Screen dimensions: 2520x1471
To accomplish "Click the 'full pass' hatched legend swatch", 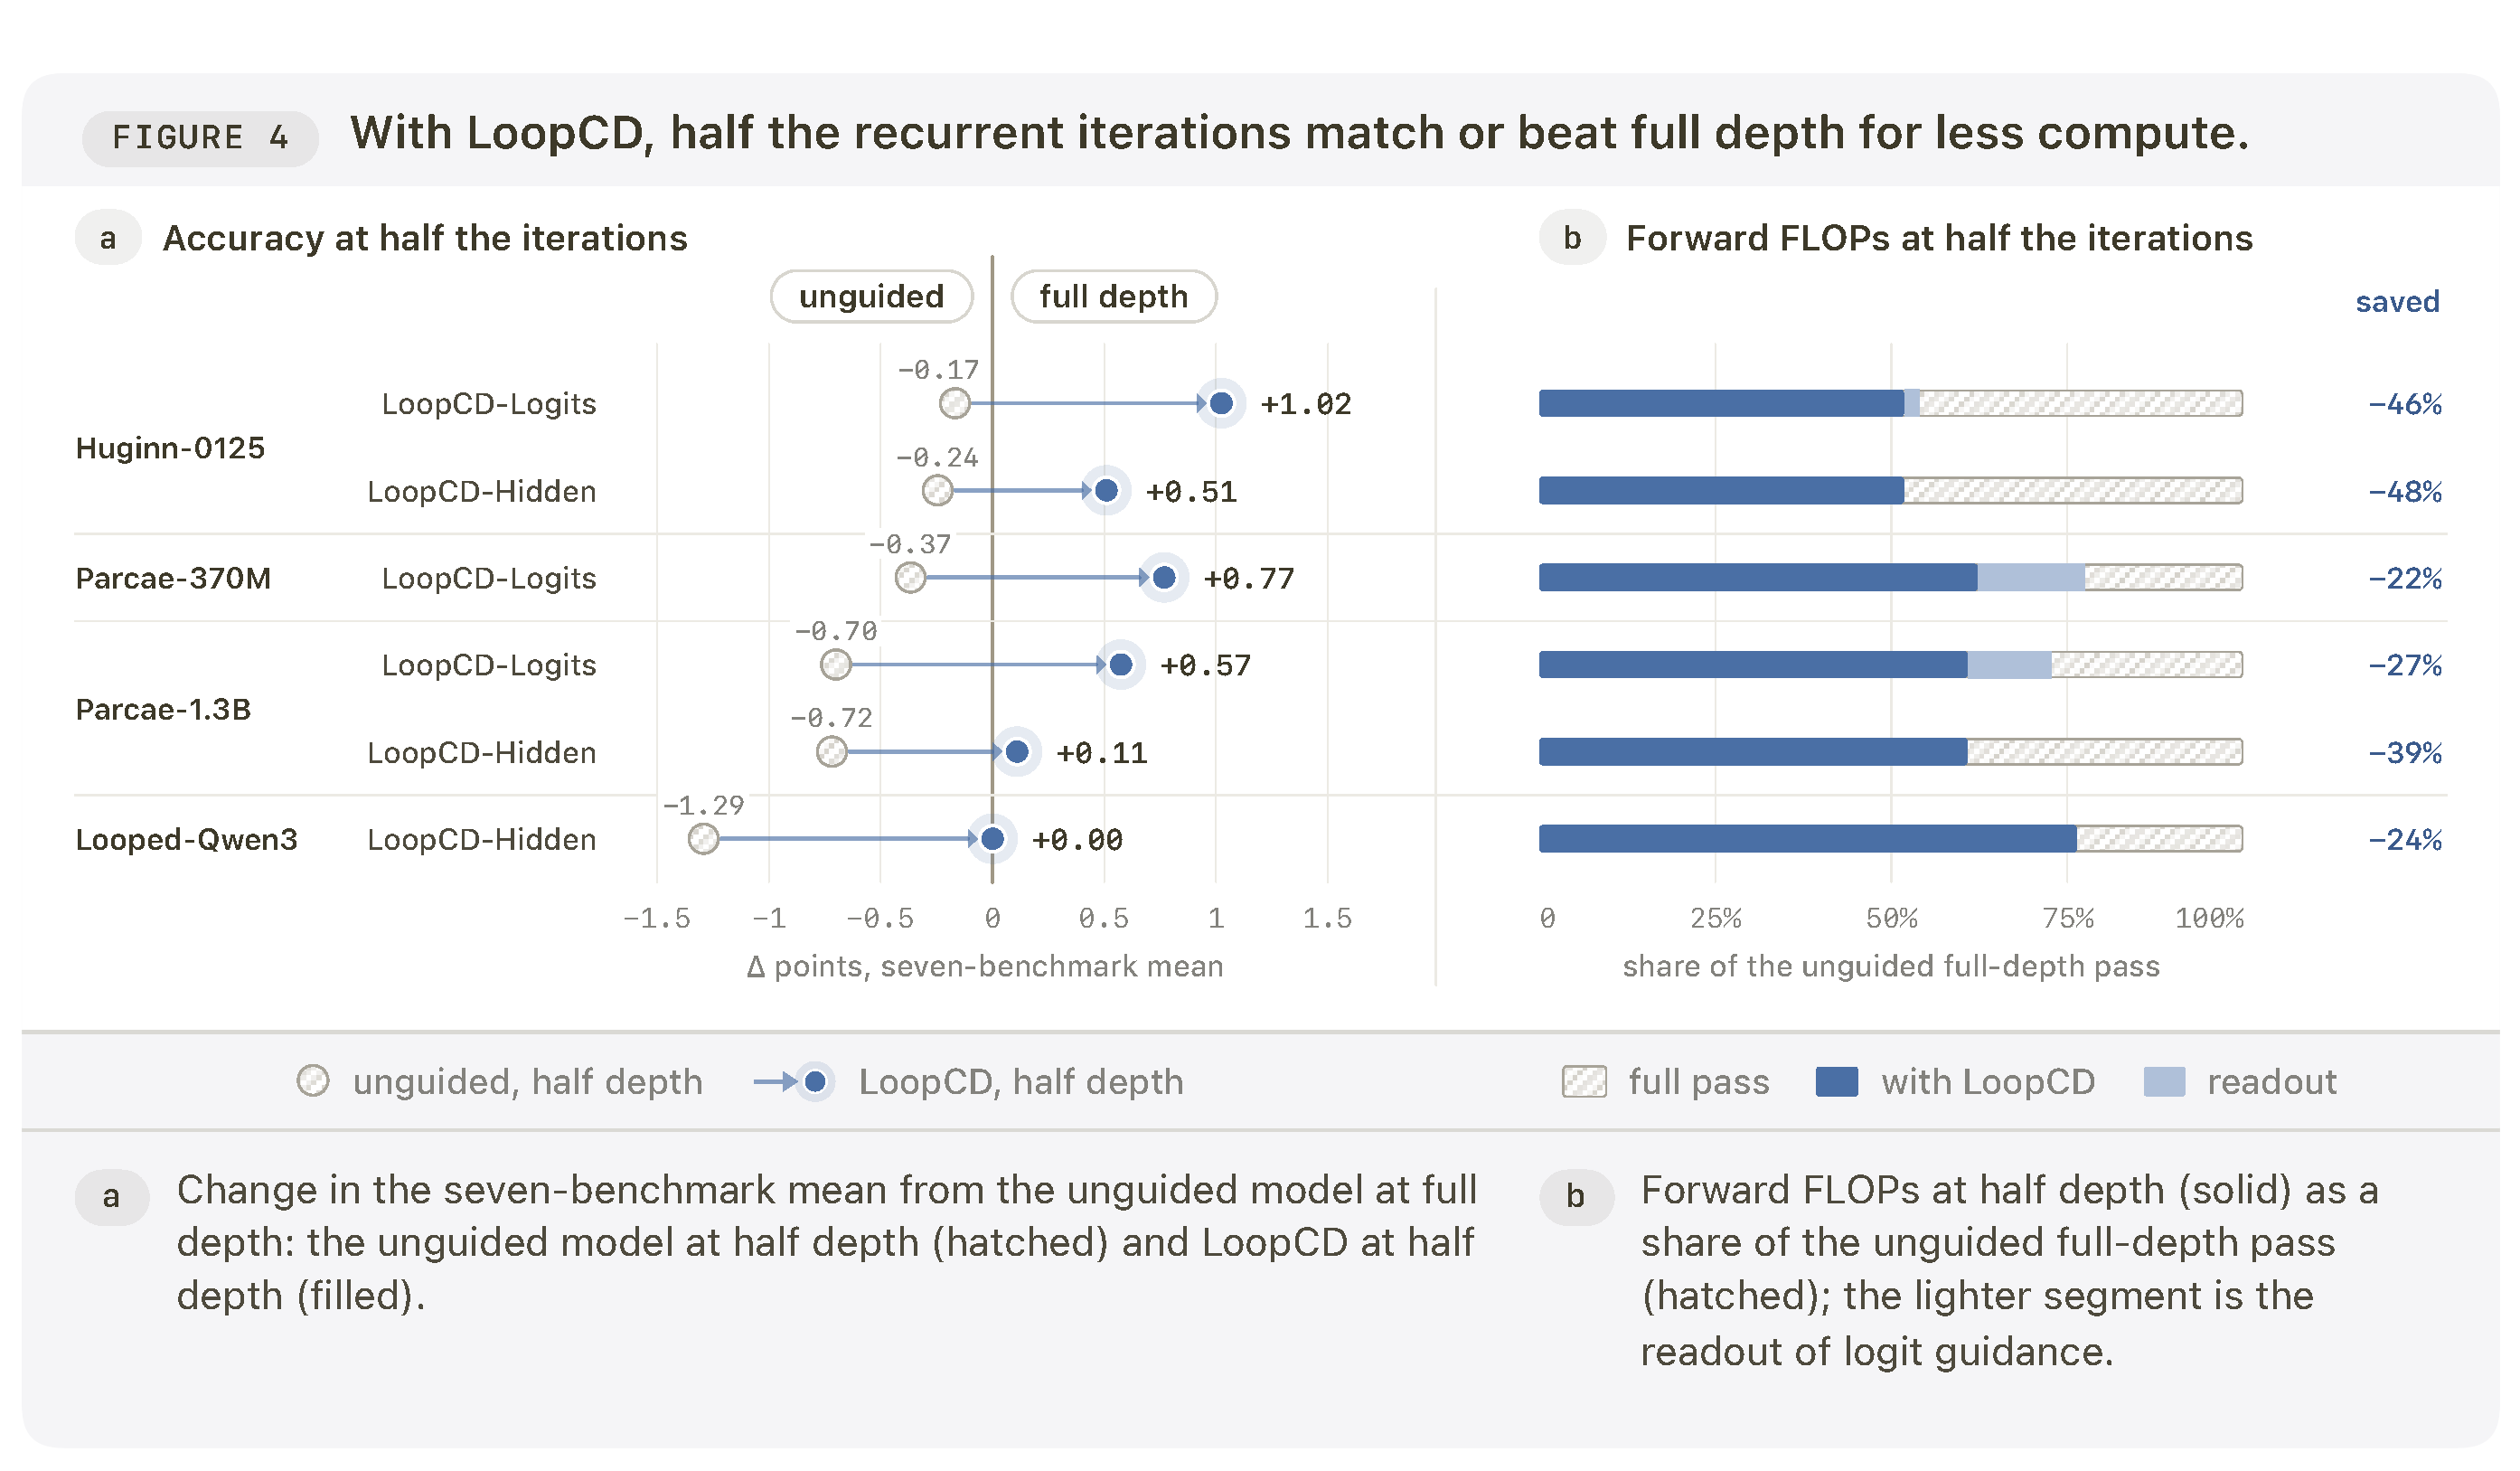I will click(1584, 1081).
